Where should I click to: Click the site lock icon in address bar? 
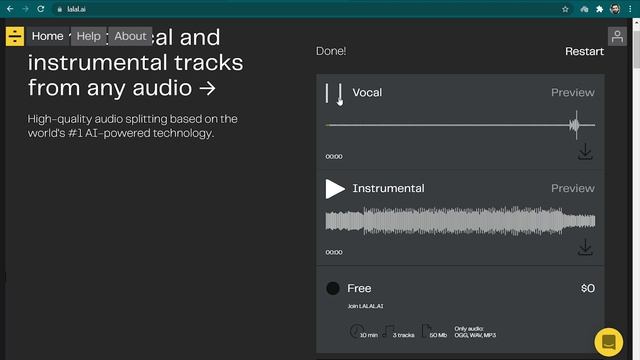tap(60, 9)
